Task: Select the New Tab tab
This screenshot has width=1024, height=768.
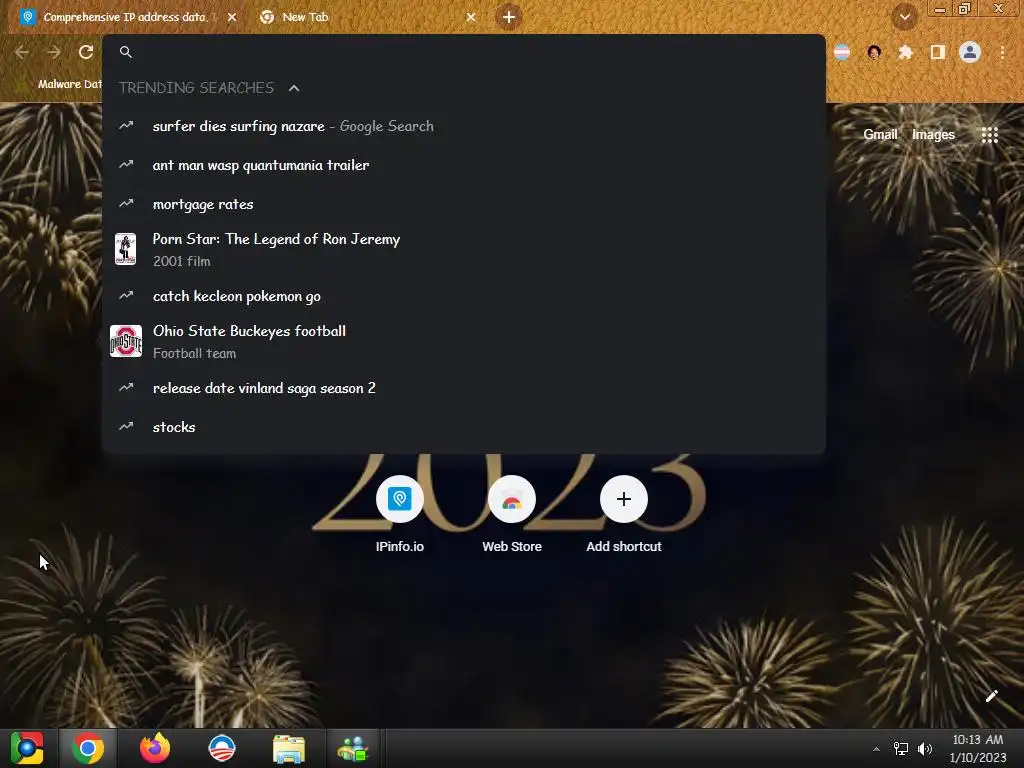Action: (x=366, y=17)
